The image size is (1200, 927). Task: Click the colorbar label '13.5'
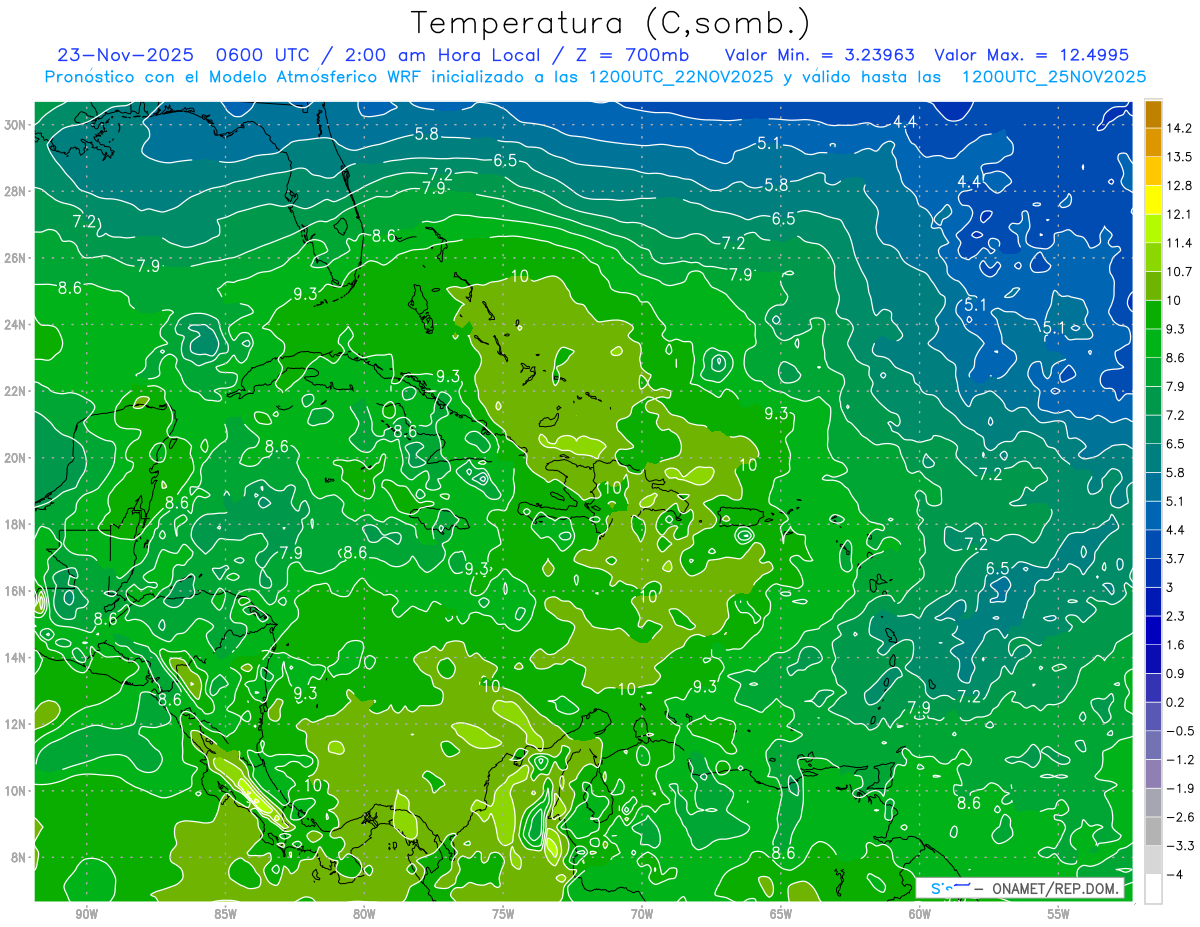click(x=1179, y=157)
